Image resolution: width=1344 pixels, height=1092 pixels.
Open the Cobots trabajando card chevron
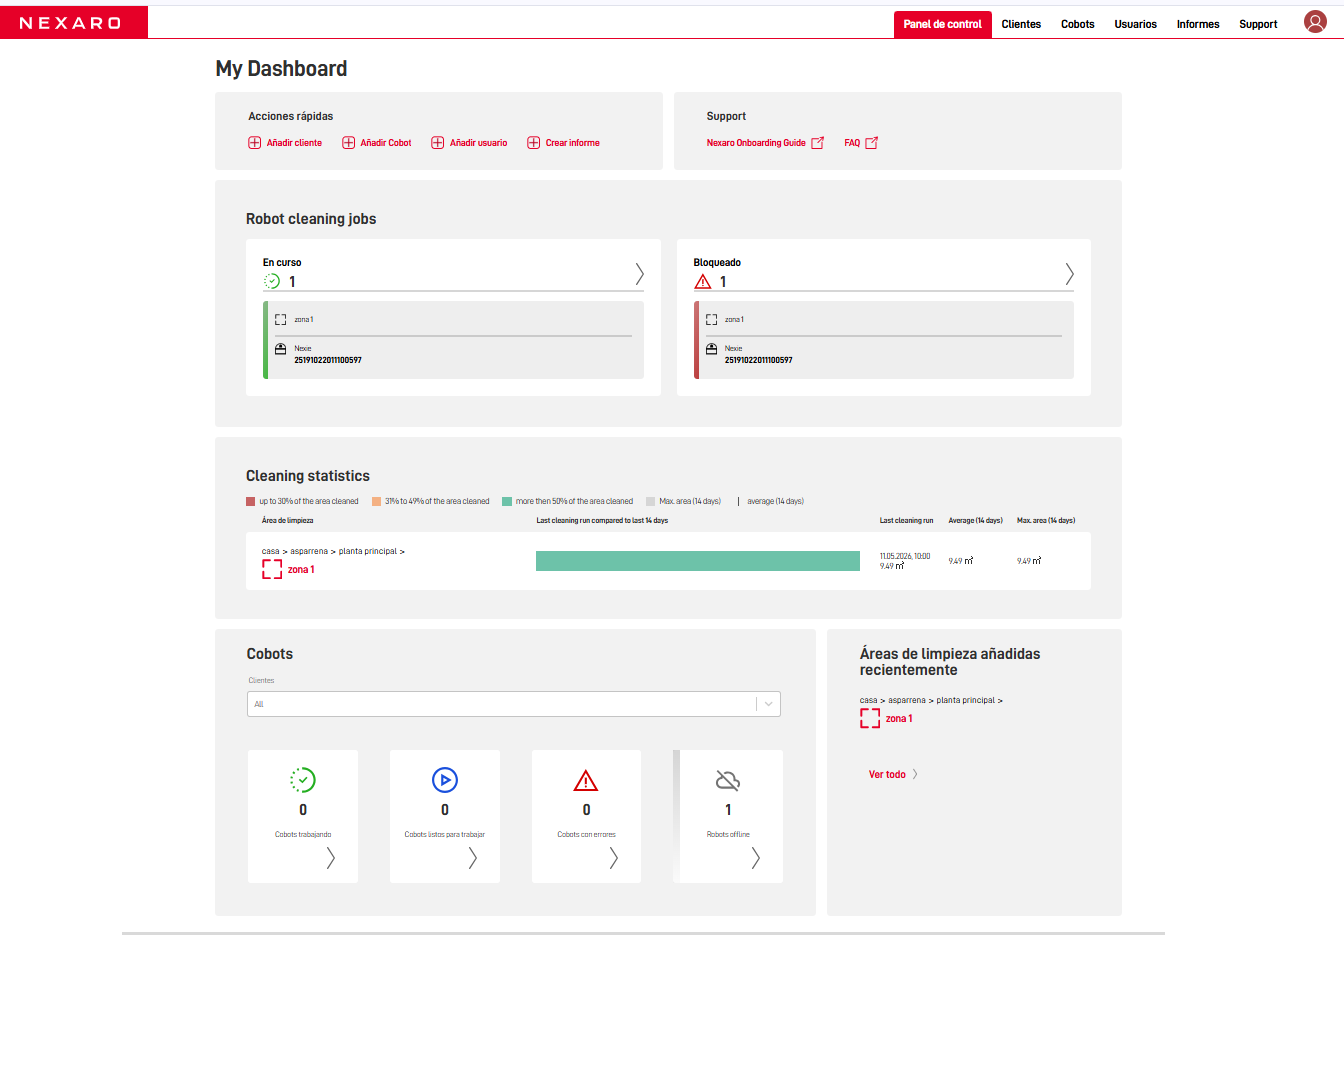click(330, 858)
